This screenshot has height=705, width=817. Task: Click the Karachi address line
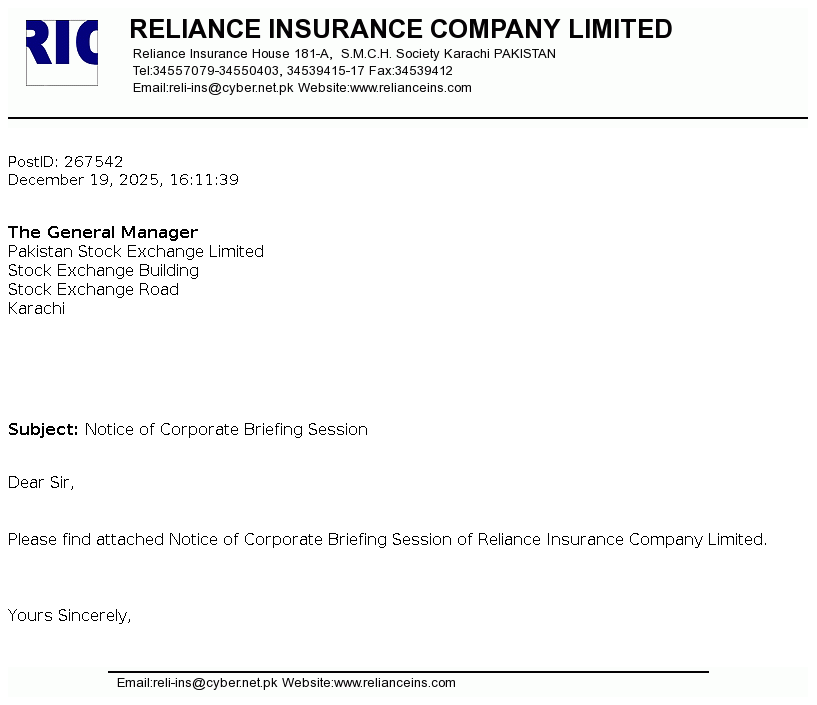[37, 309]
